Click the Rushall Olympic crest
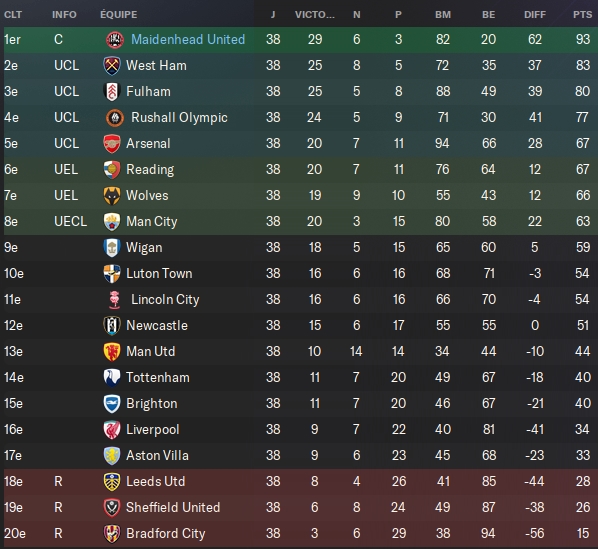 [x=115, y=117]
